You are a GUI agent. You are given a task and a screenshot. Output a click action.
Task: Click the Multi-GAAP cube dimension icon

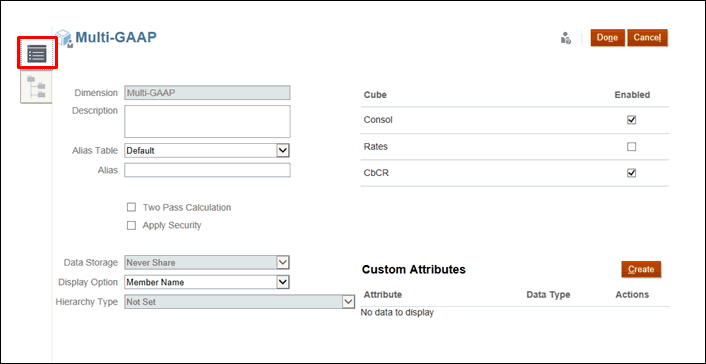[64, 38]
